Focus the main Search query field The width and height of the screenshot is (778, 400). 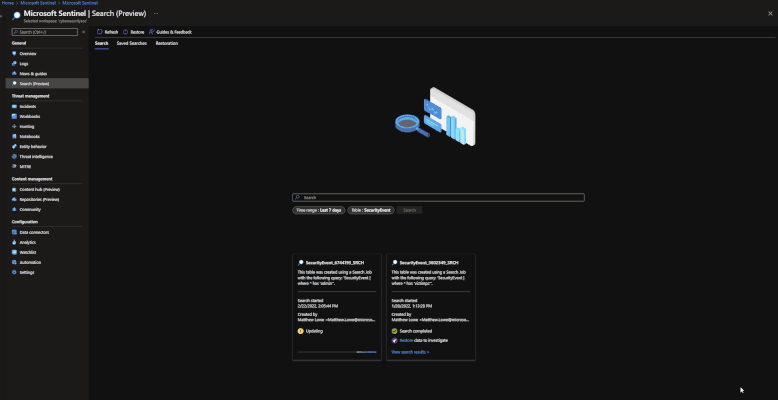click(438, 198)
